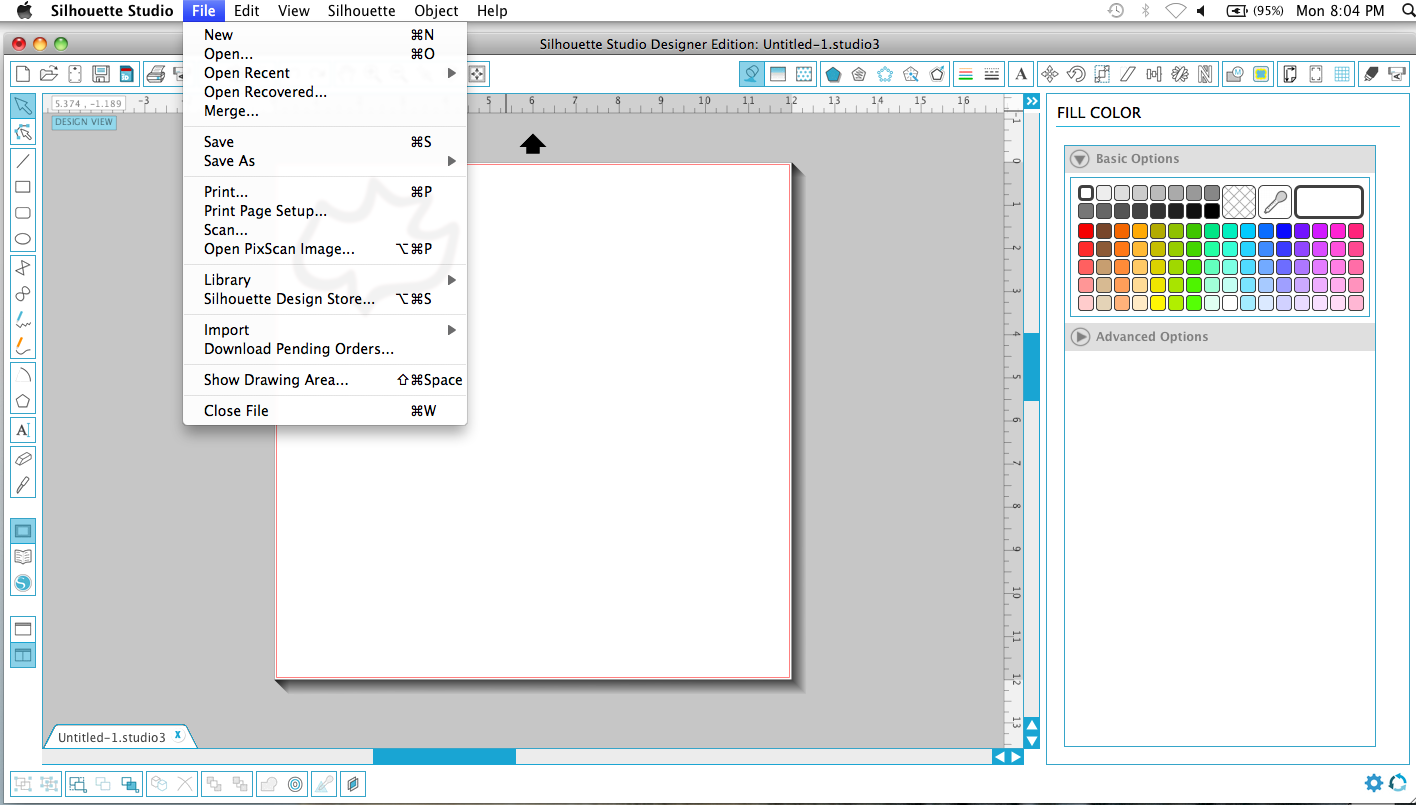This screenshot has width=1416, height=805.
Task: Click the vertical scrollbar thumb
Action: tap(1032, 366)
